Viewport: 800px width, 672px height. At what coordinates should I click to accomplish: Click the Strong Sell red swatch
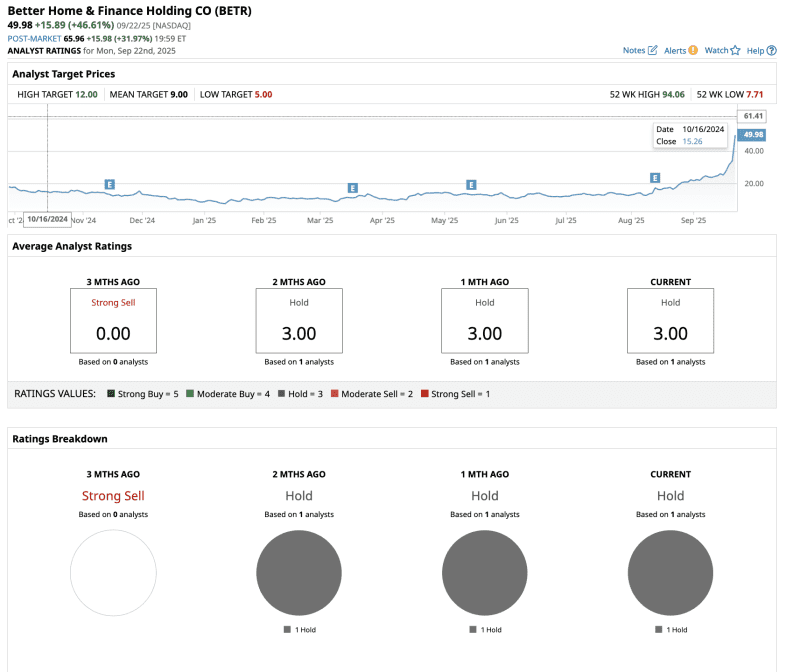point(425,394)
